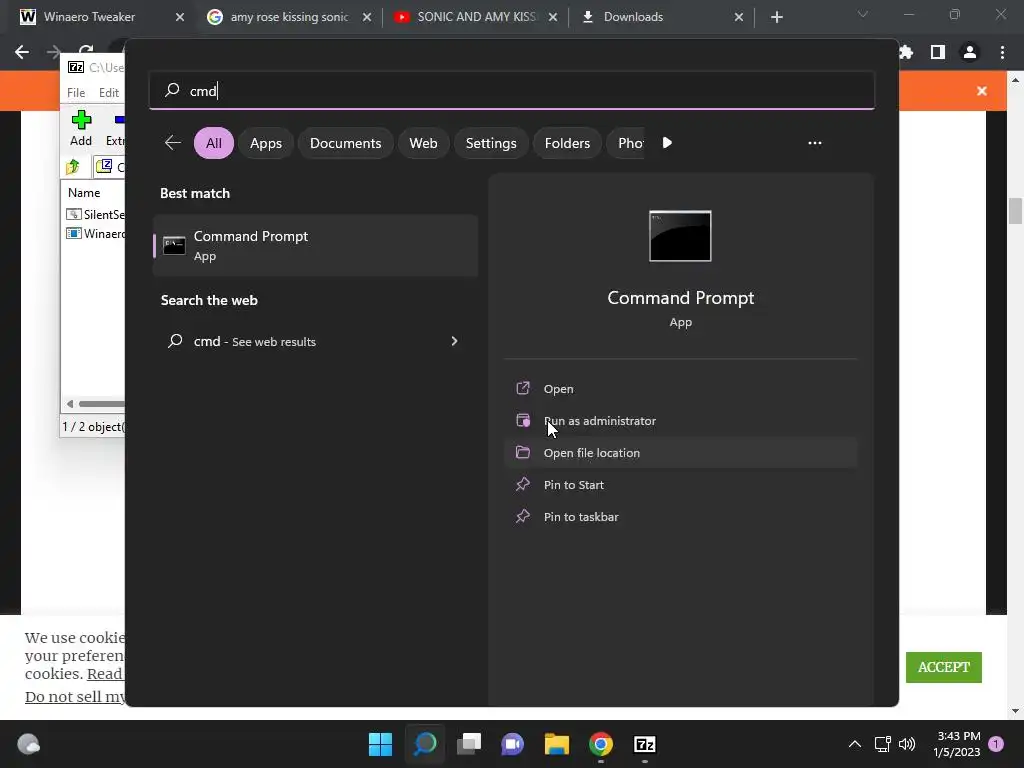Open the Windows Start menu
This screenshot has width=1024, height=768.
point(380,744)
